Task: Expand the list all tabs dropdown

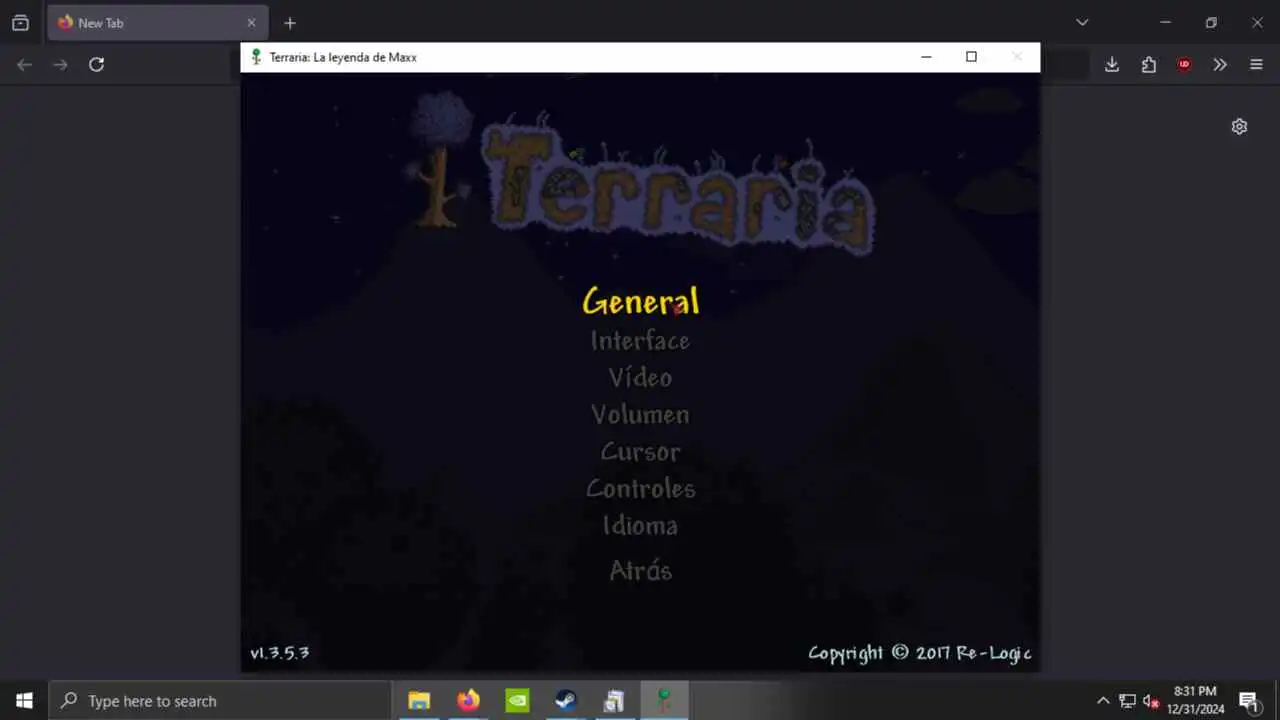Action: (1082, 23)
